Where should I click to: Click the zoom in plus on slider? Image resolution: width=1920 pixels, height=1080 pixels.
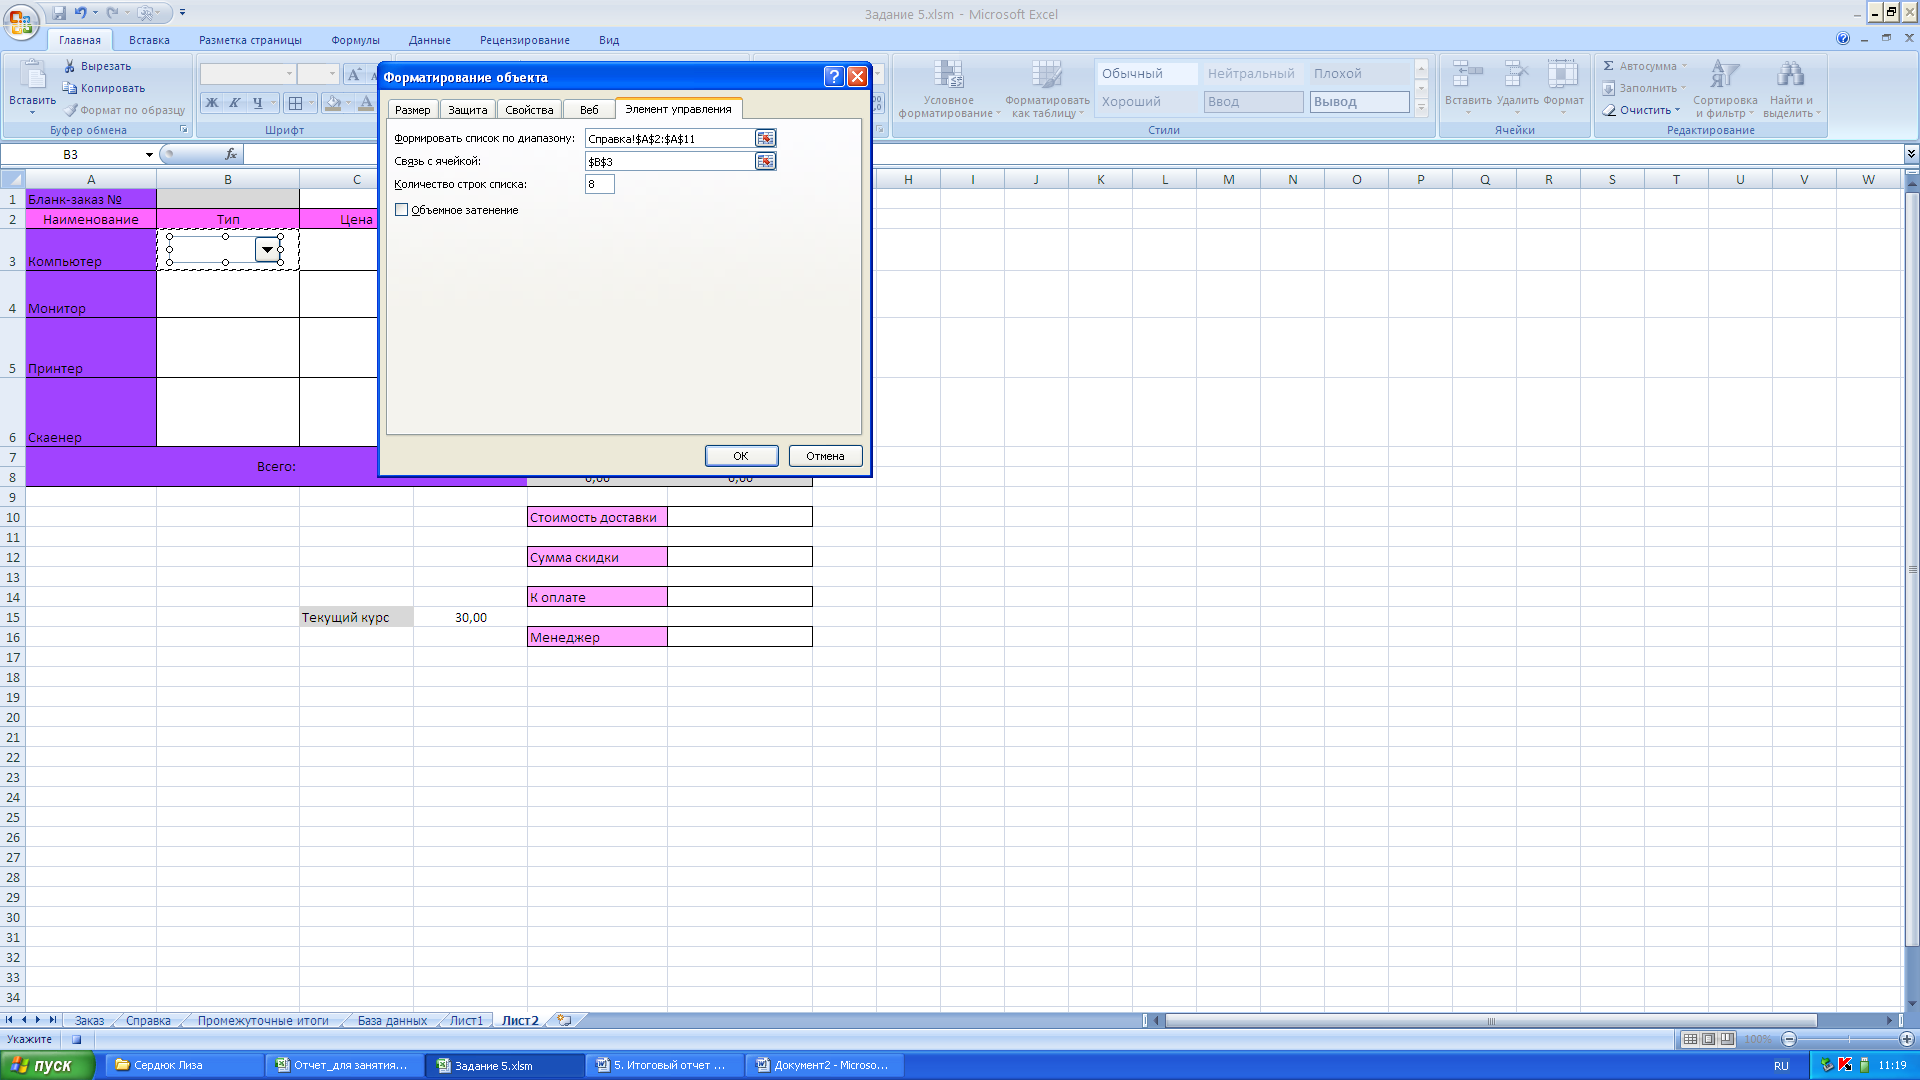tap(1906, 1039)
